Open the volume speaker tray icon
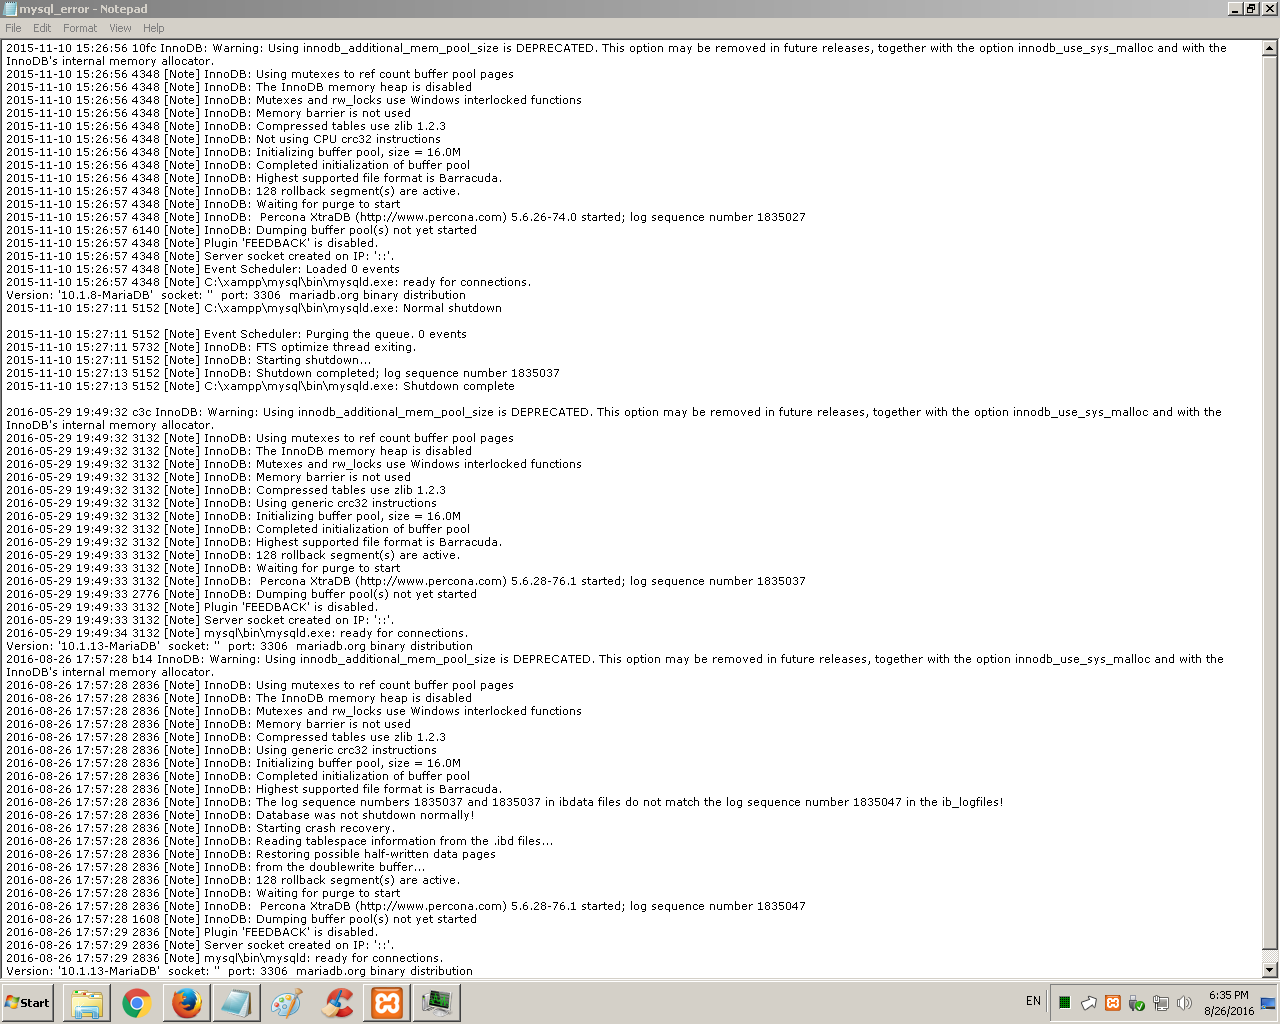 [x=1184, y=1003]
